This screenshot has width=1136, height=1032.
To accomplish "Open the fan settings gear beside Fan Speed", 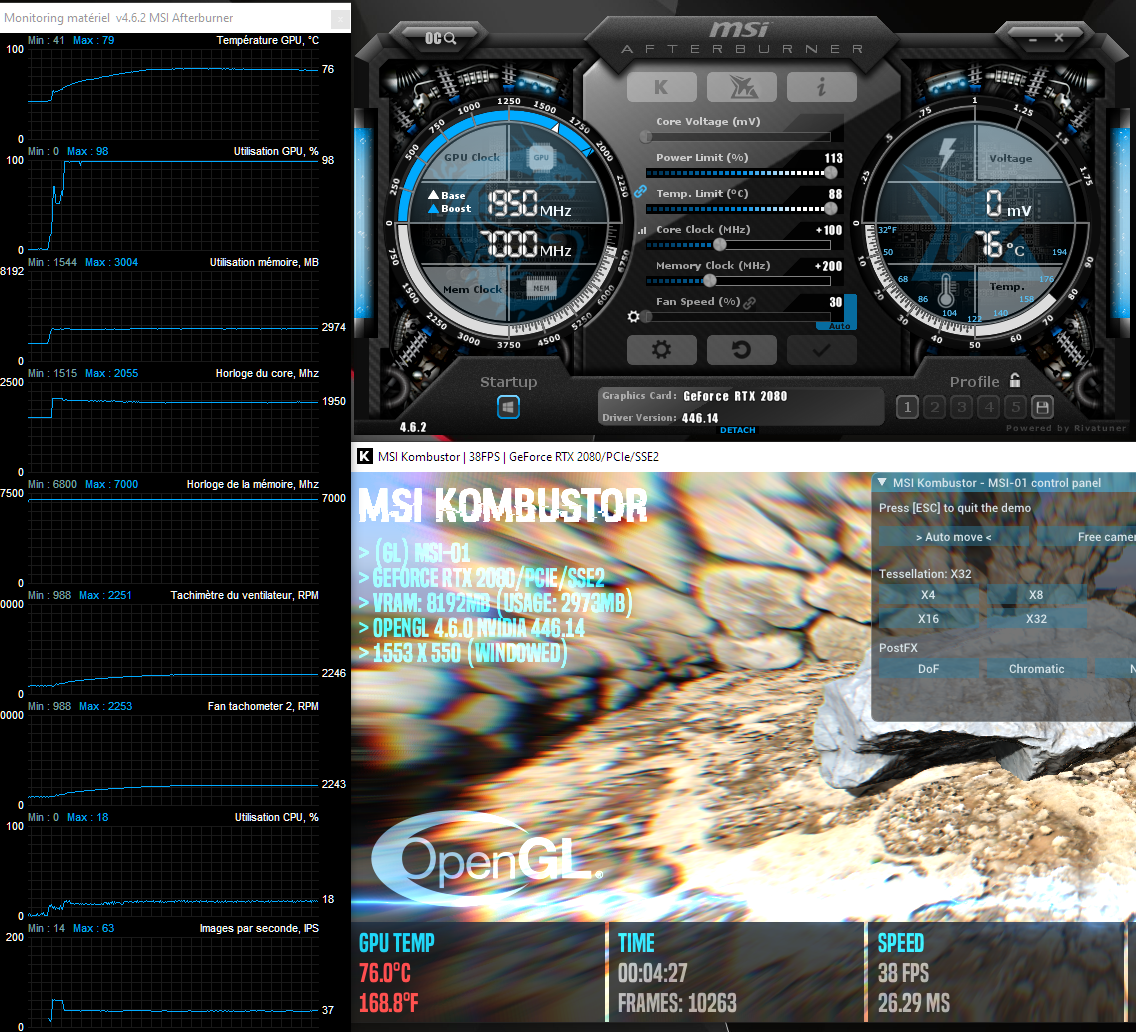I will (x=633, y=317).
